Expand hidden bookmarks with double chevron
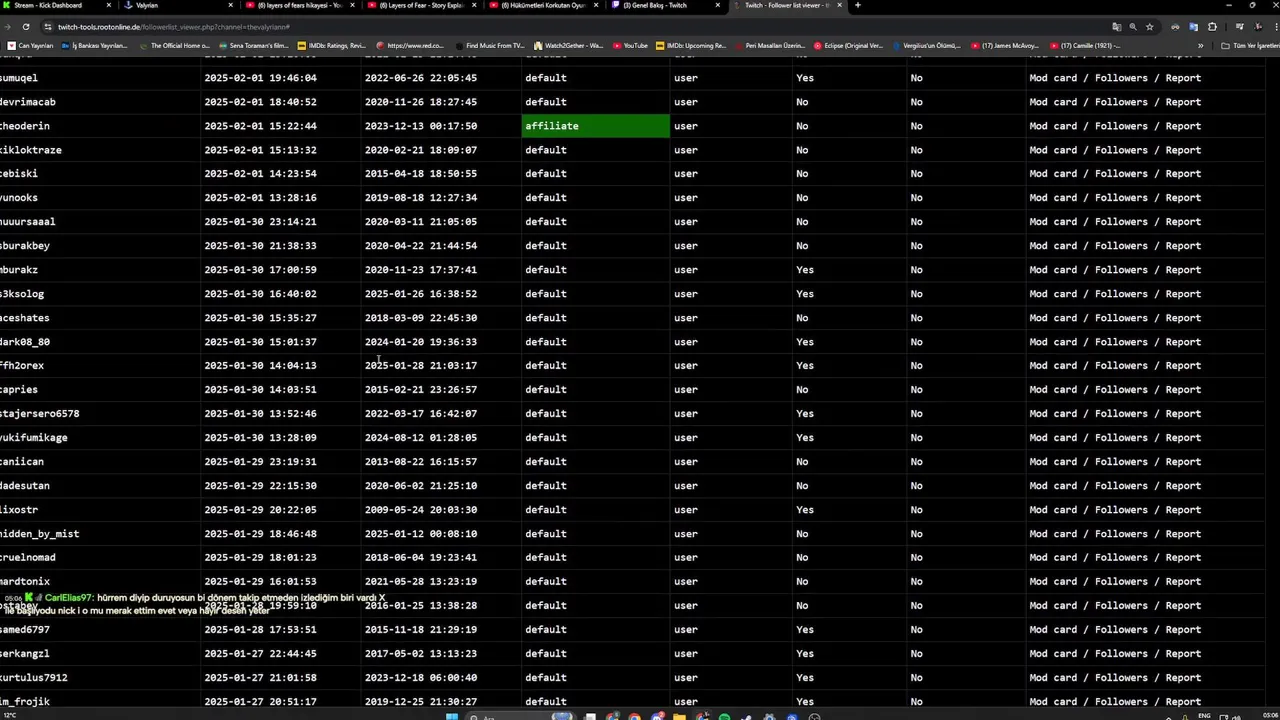 point(1200,46)
